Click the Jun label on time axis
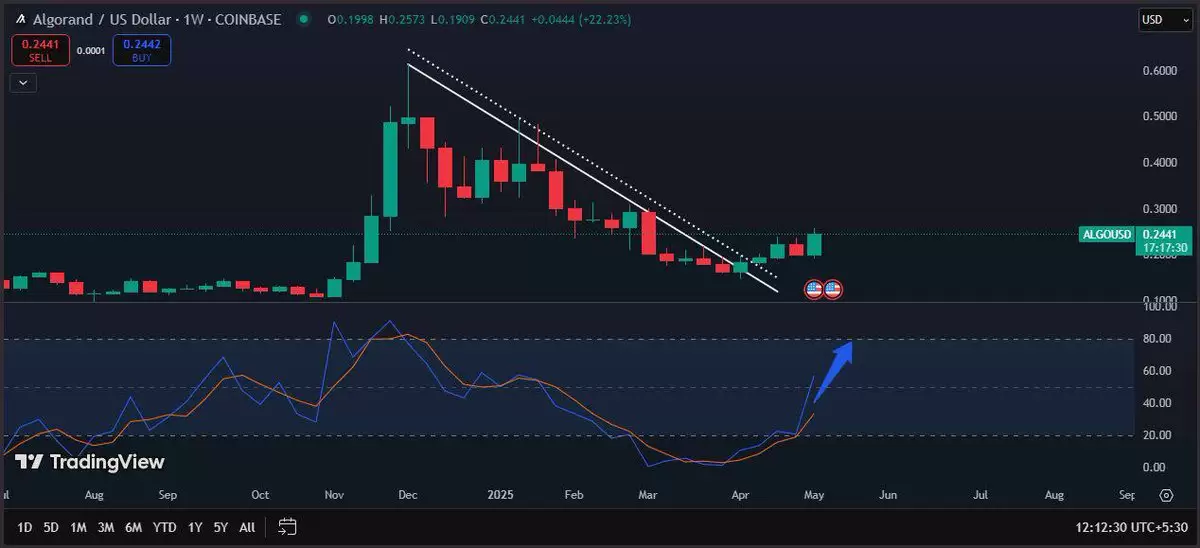Viewport: 1200px width, 548px height. (x=889, y=495)
